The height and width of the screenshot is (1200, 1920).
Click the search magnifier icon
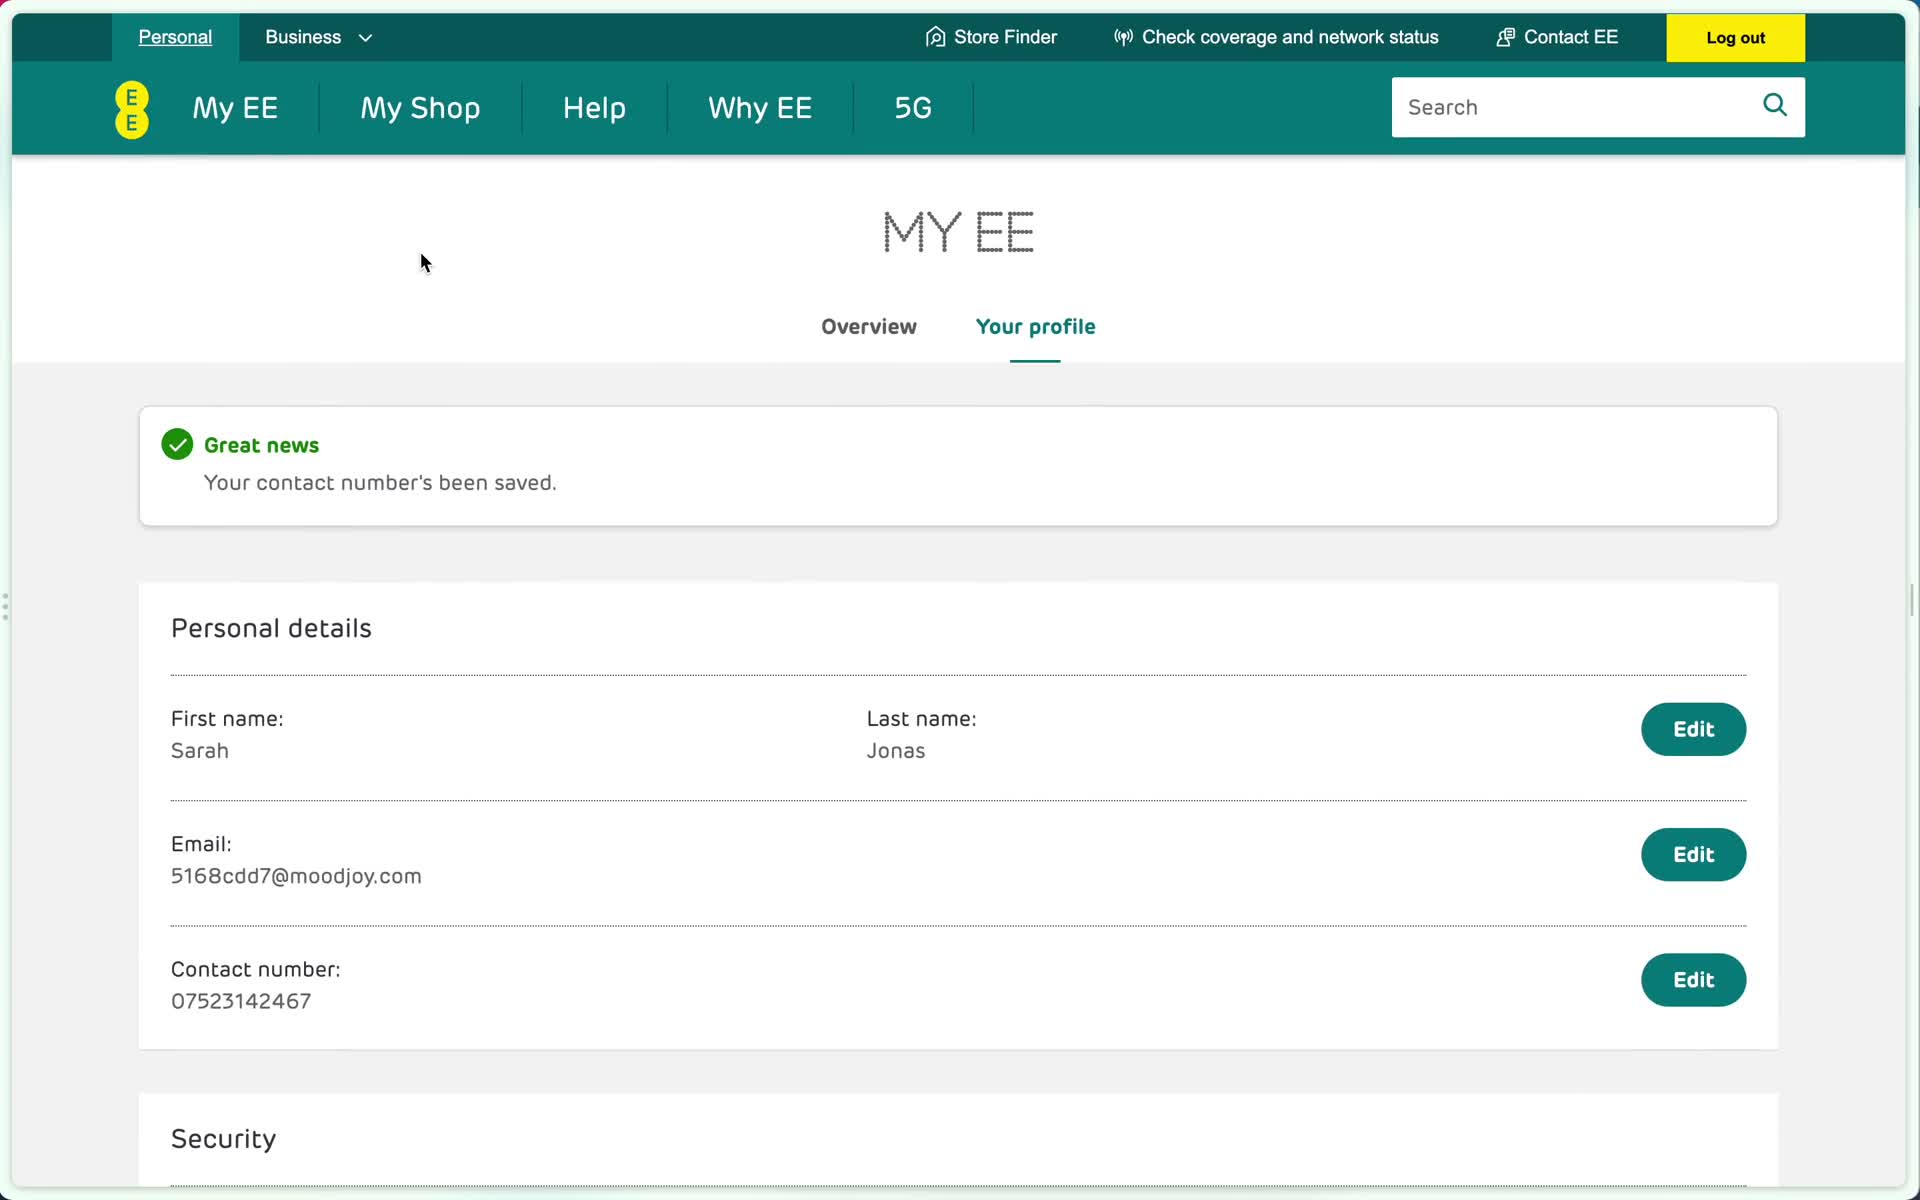(1775, 106)
